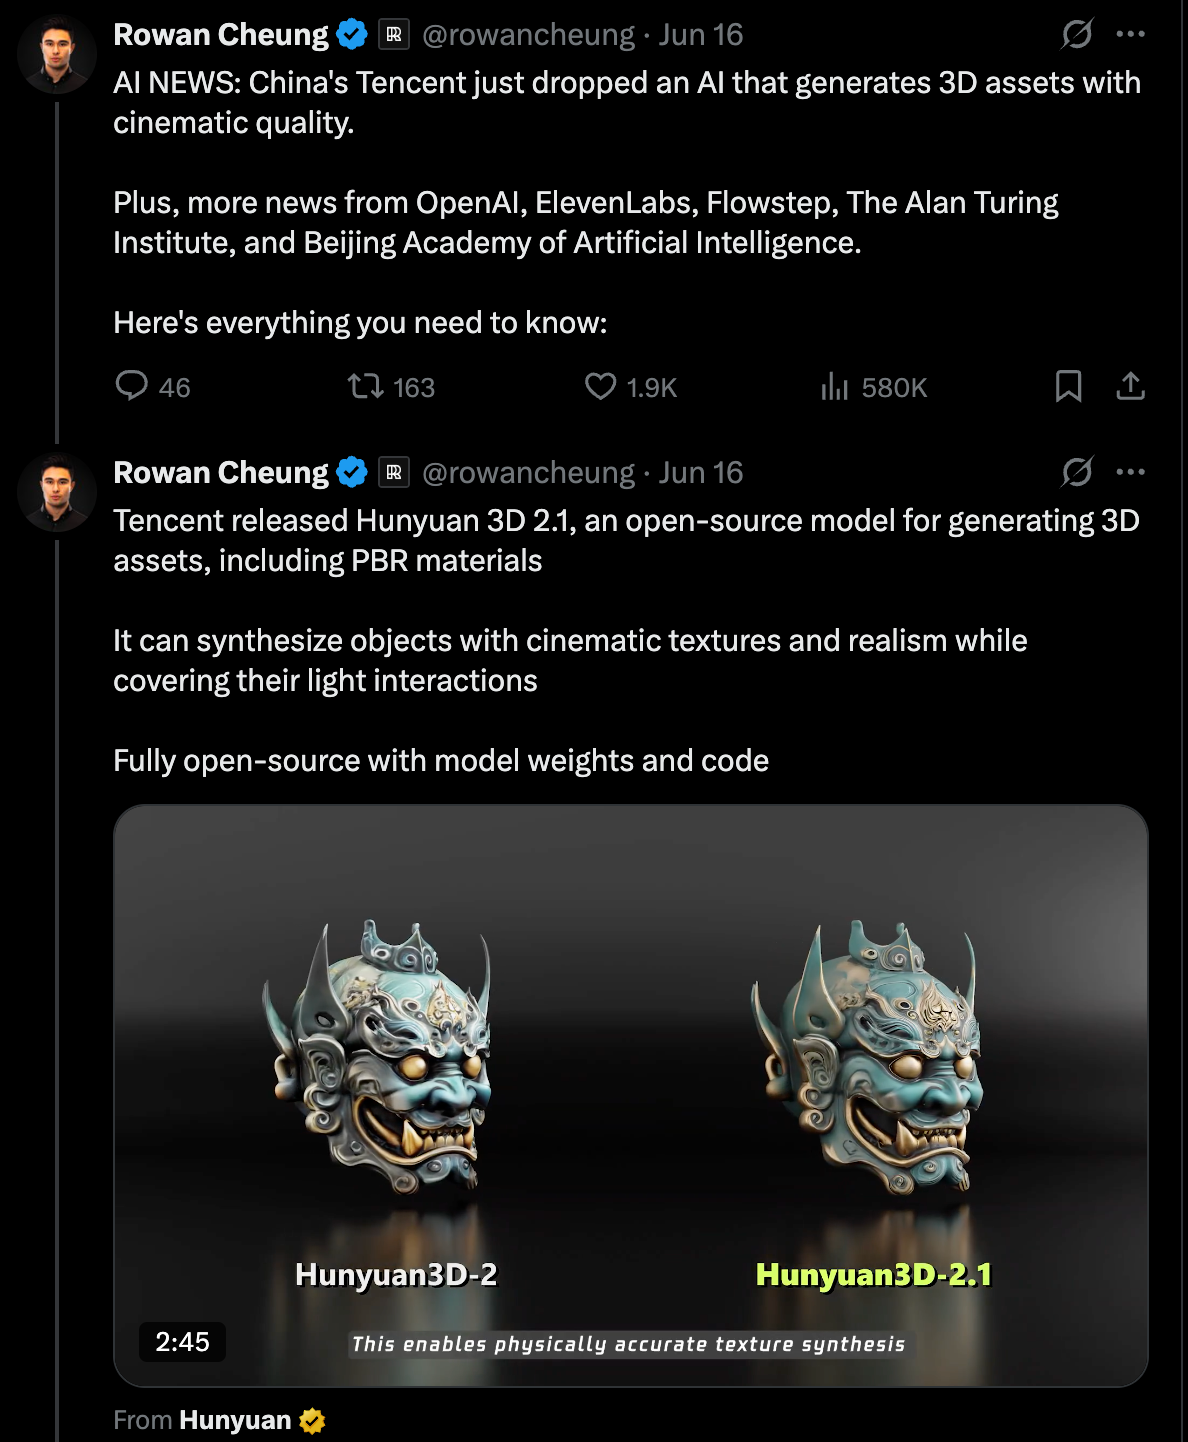Open Grok icon on Hunyuan tweet

point(1077,472)
